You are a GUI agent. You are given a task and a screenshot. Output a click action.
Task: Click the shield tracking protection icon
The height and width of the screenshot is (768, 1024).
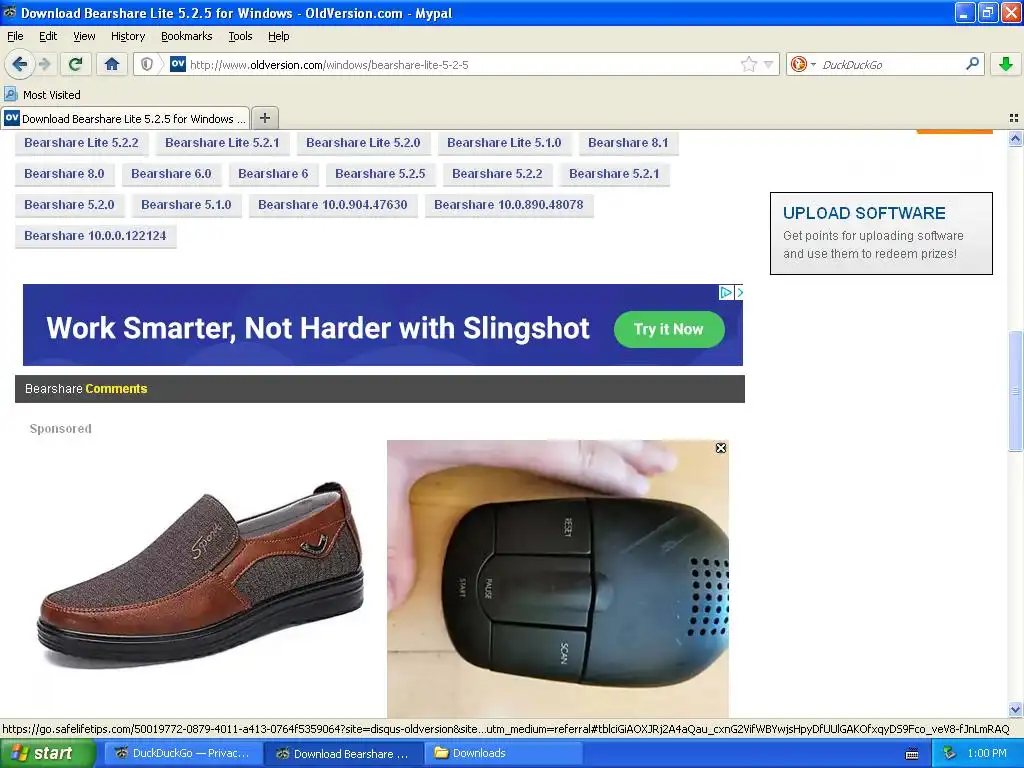tap(147, 64)
